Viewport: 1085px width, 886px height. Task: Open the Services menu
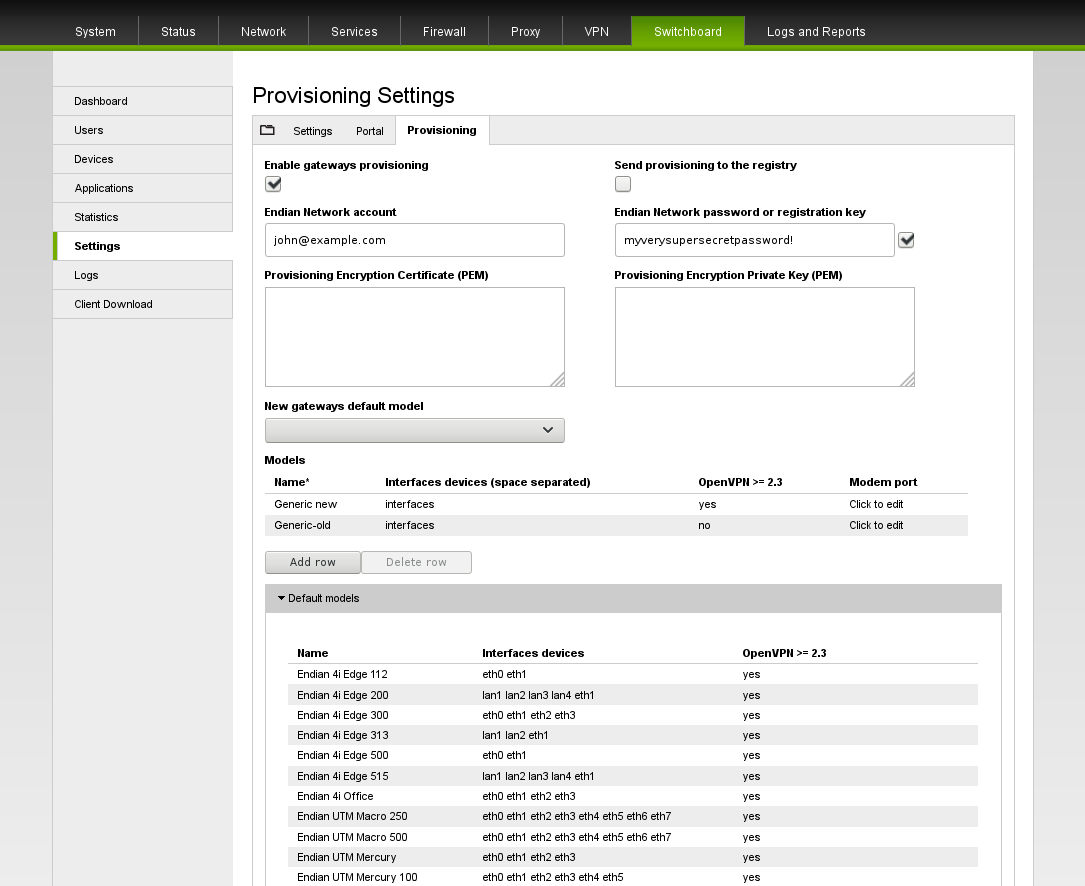click(354, 32)
